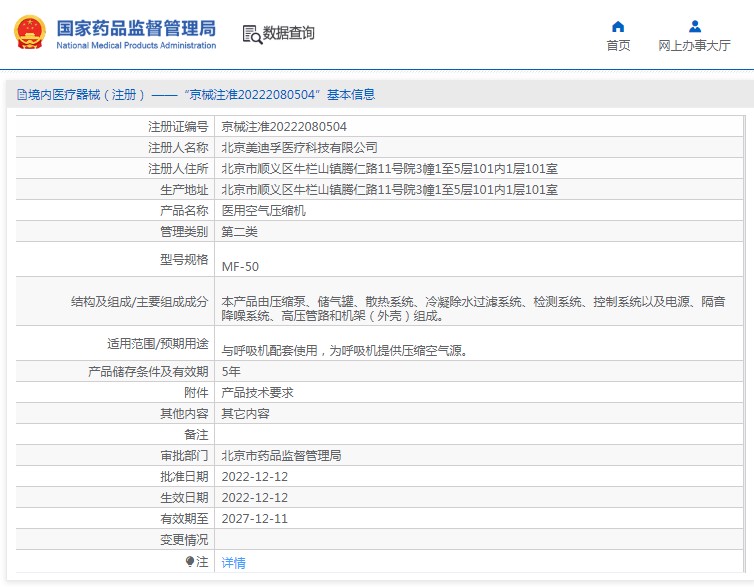Screen dimensions: 754x587
Task: Select 北京美迪孚医疗科技有限公司 cell
Action: tap(299, 148)
